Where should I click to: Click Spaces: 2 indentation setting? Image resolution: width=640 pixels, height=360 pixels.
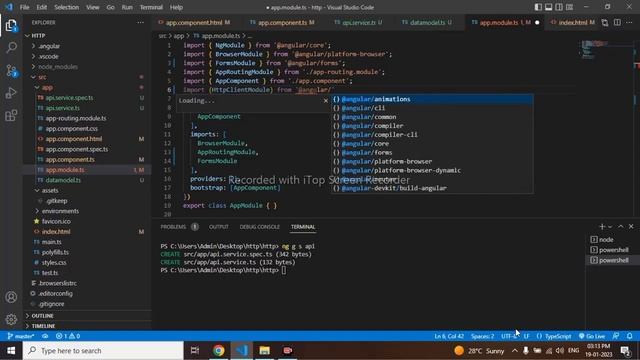point(482,336)
